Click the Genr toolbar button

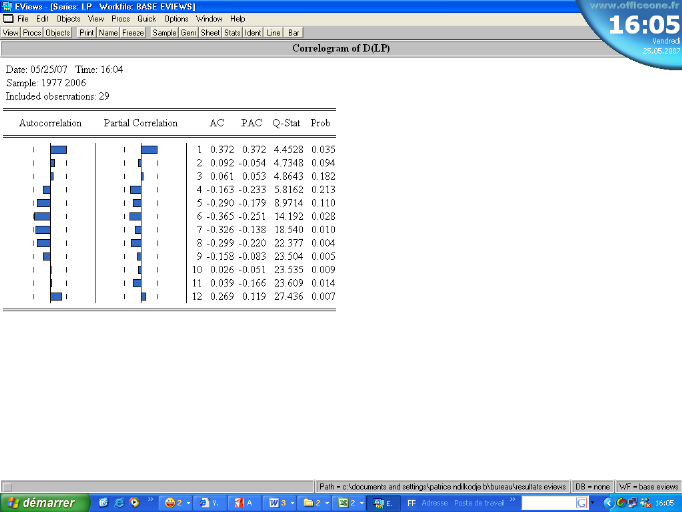(188, 33)
